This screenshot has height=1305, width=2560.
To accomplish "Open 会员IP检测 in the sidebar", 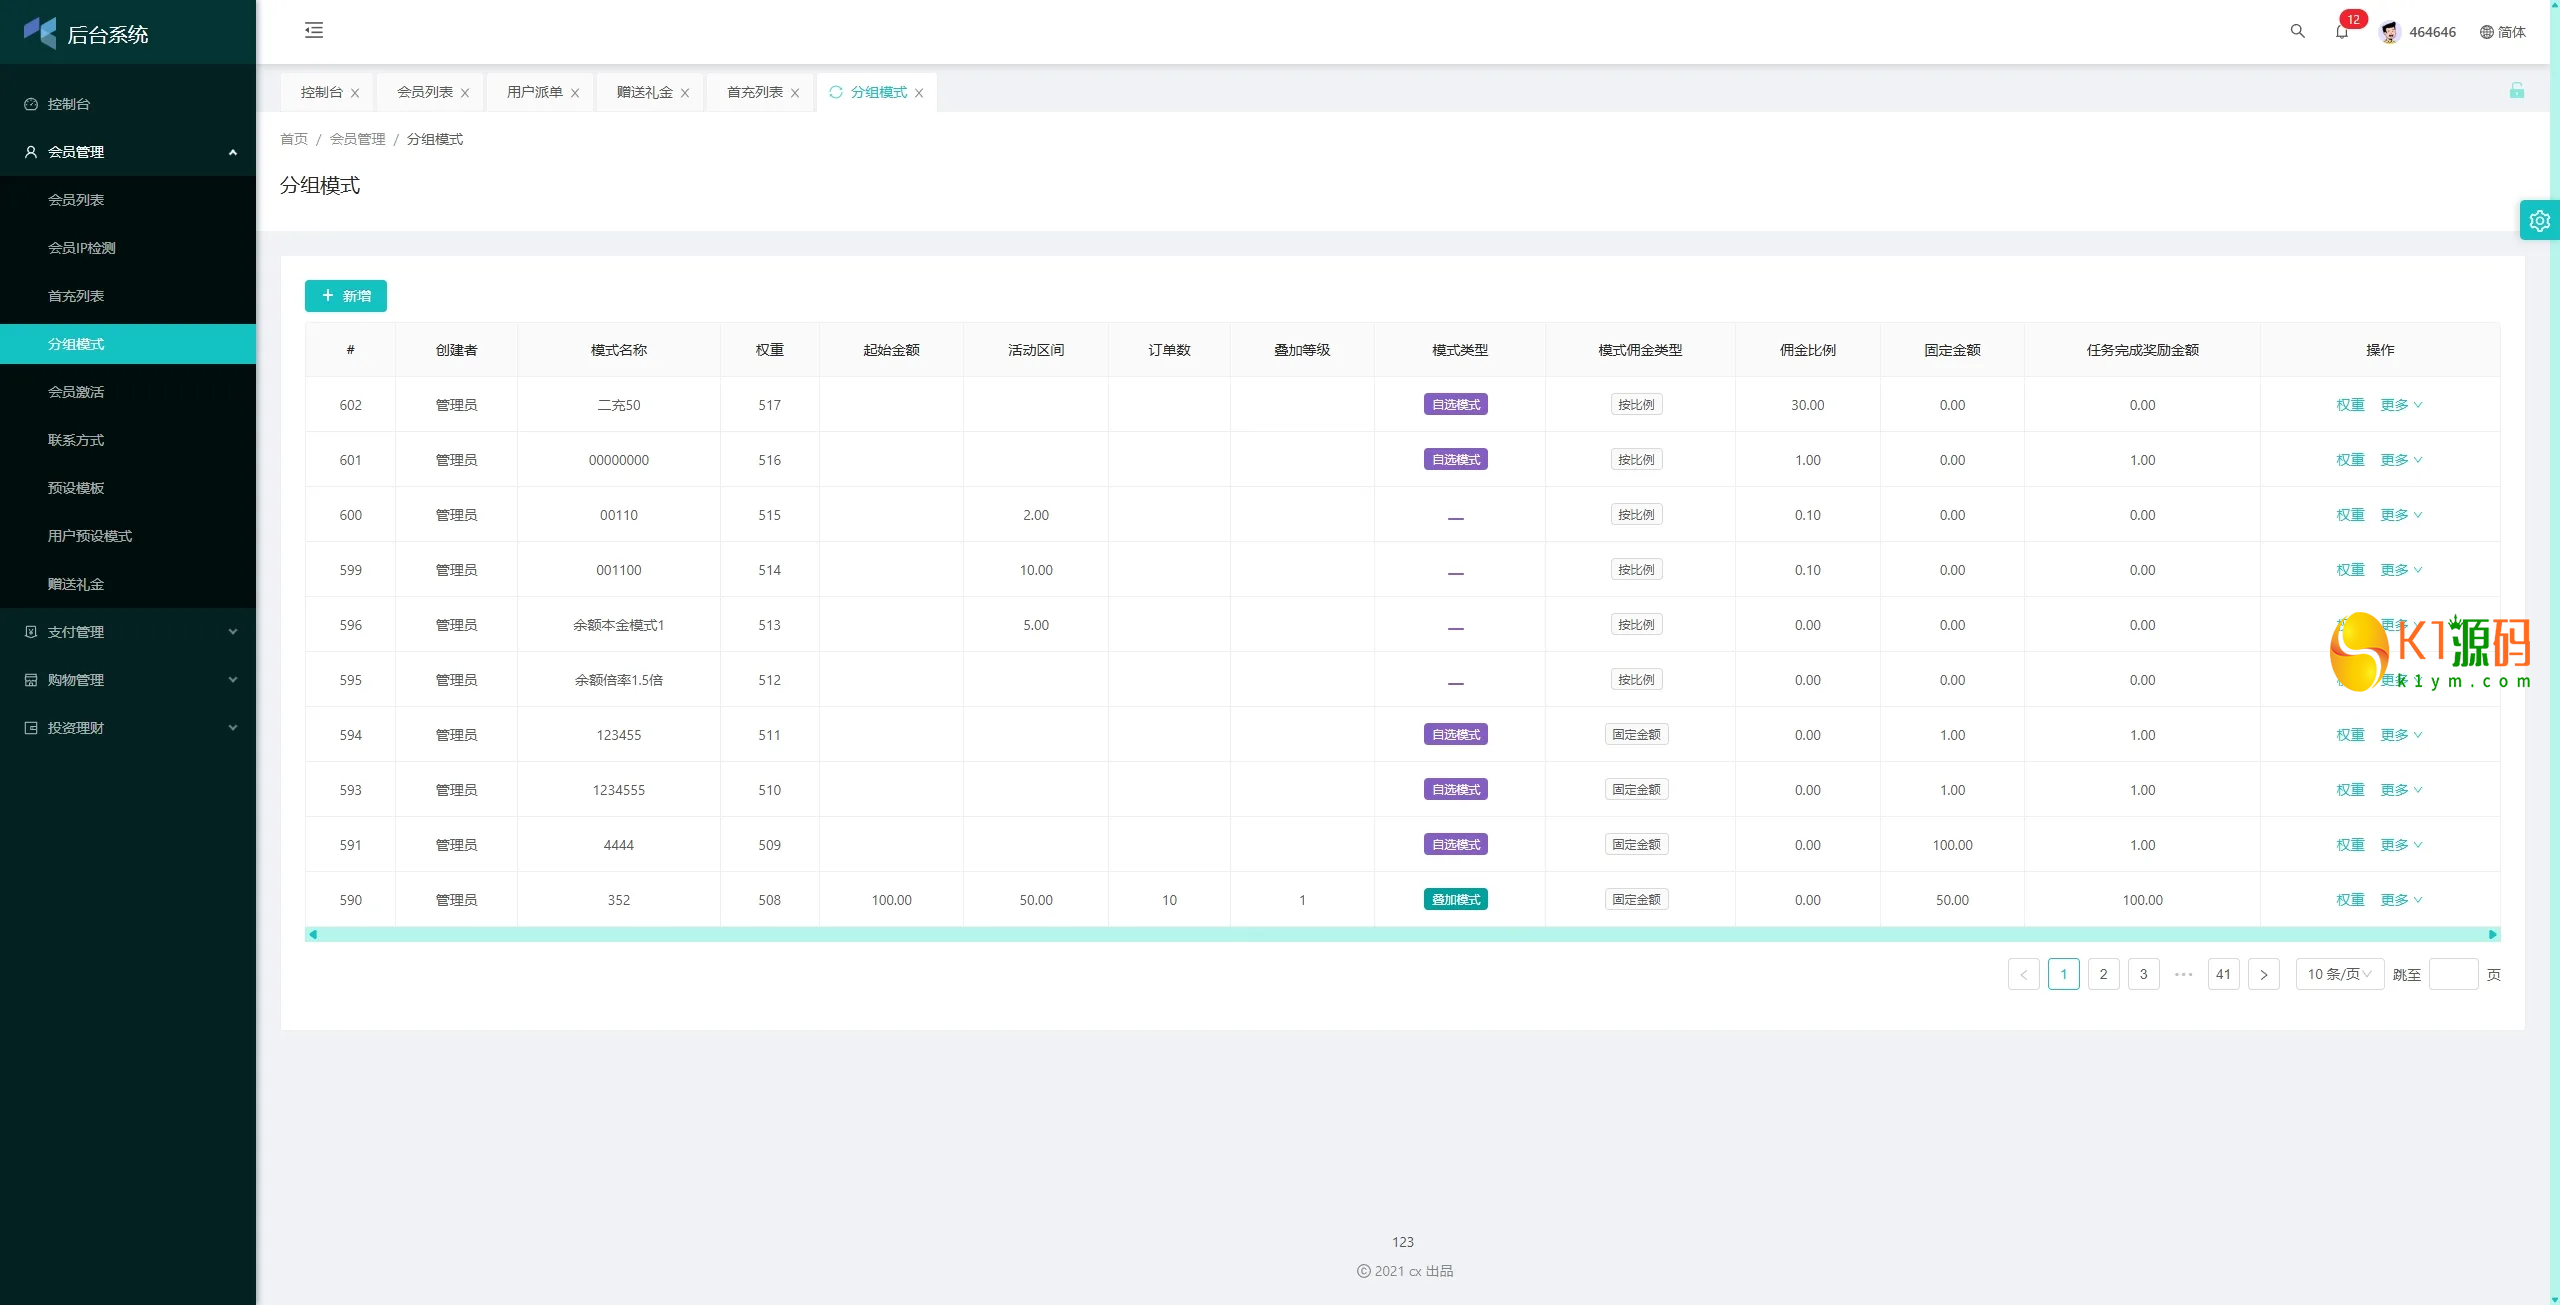I will point(82,248).
